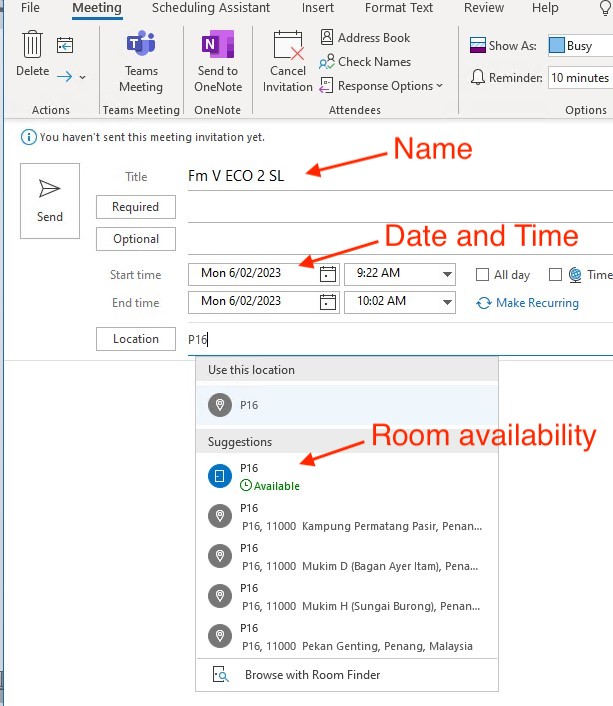Click Cancel Invitation

[x=288, y=61]
